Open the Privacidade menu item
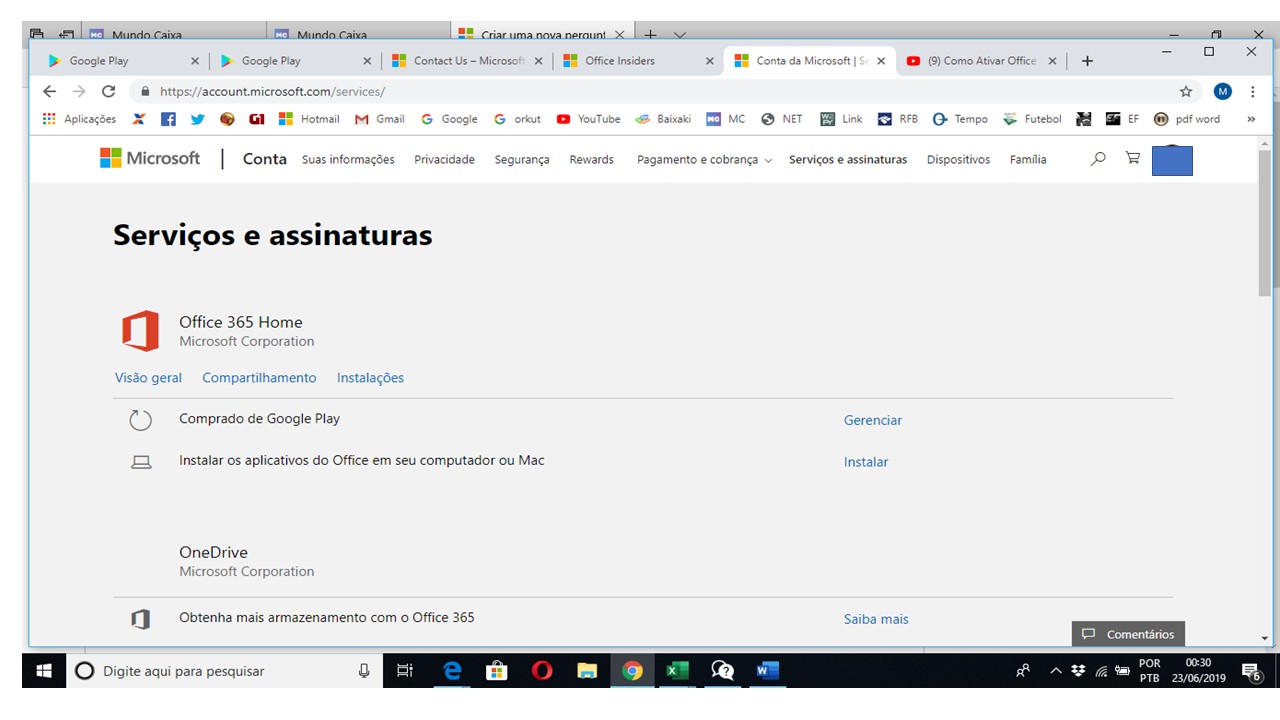The height and width of the screenshot is (720, 1280). tap(444, 159)
